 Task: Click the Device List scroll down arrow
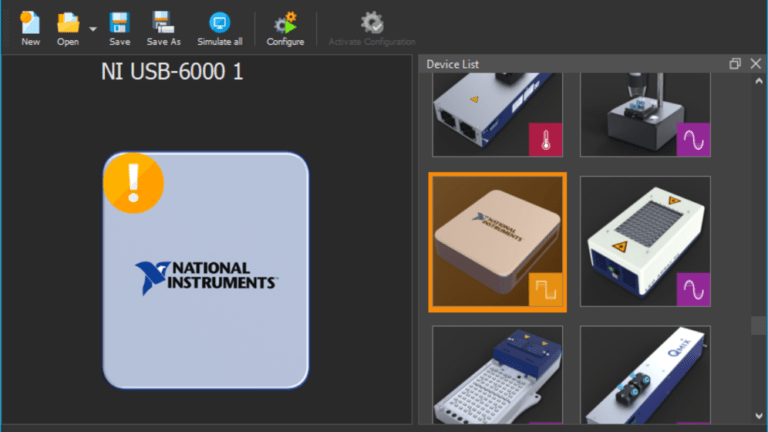[759, 413]
